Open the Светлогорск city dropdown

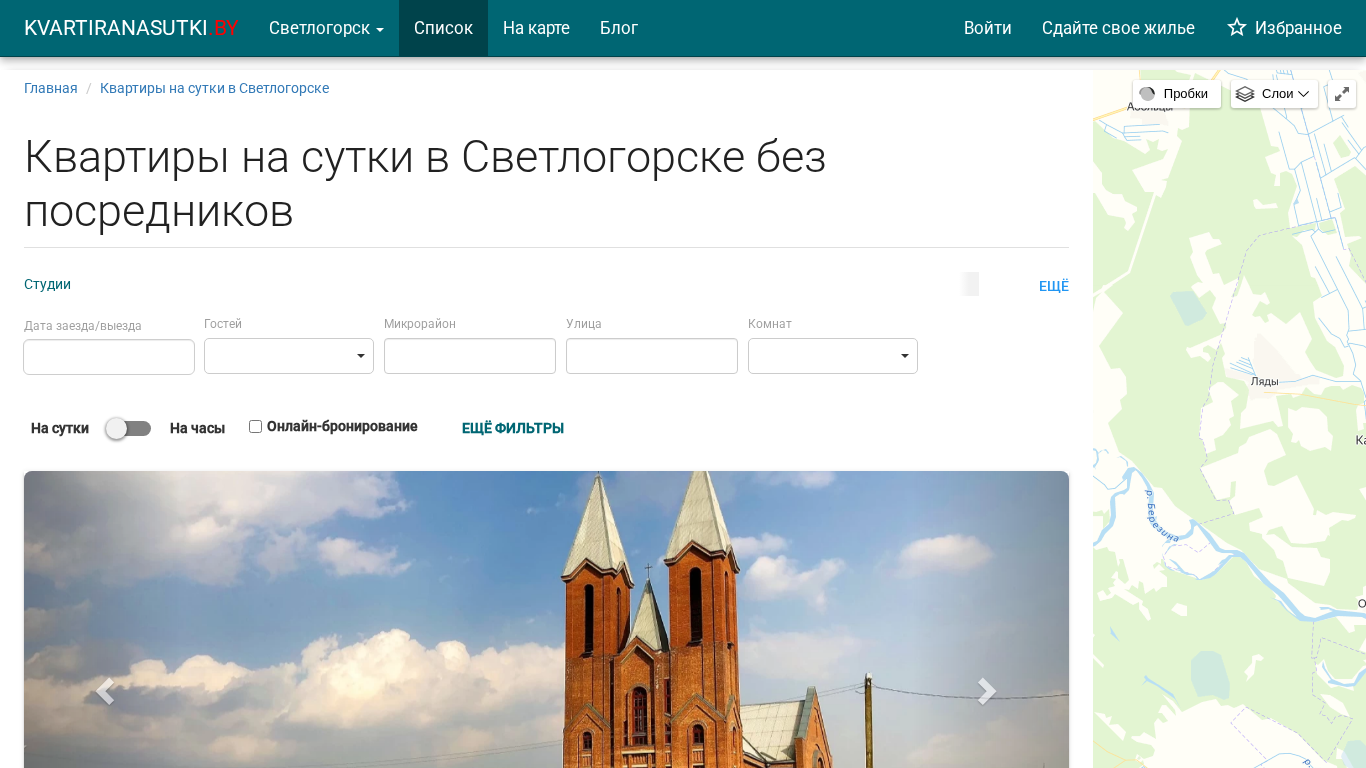pyautogui.click(x=326, y=28)
